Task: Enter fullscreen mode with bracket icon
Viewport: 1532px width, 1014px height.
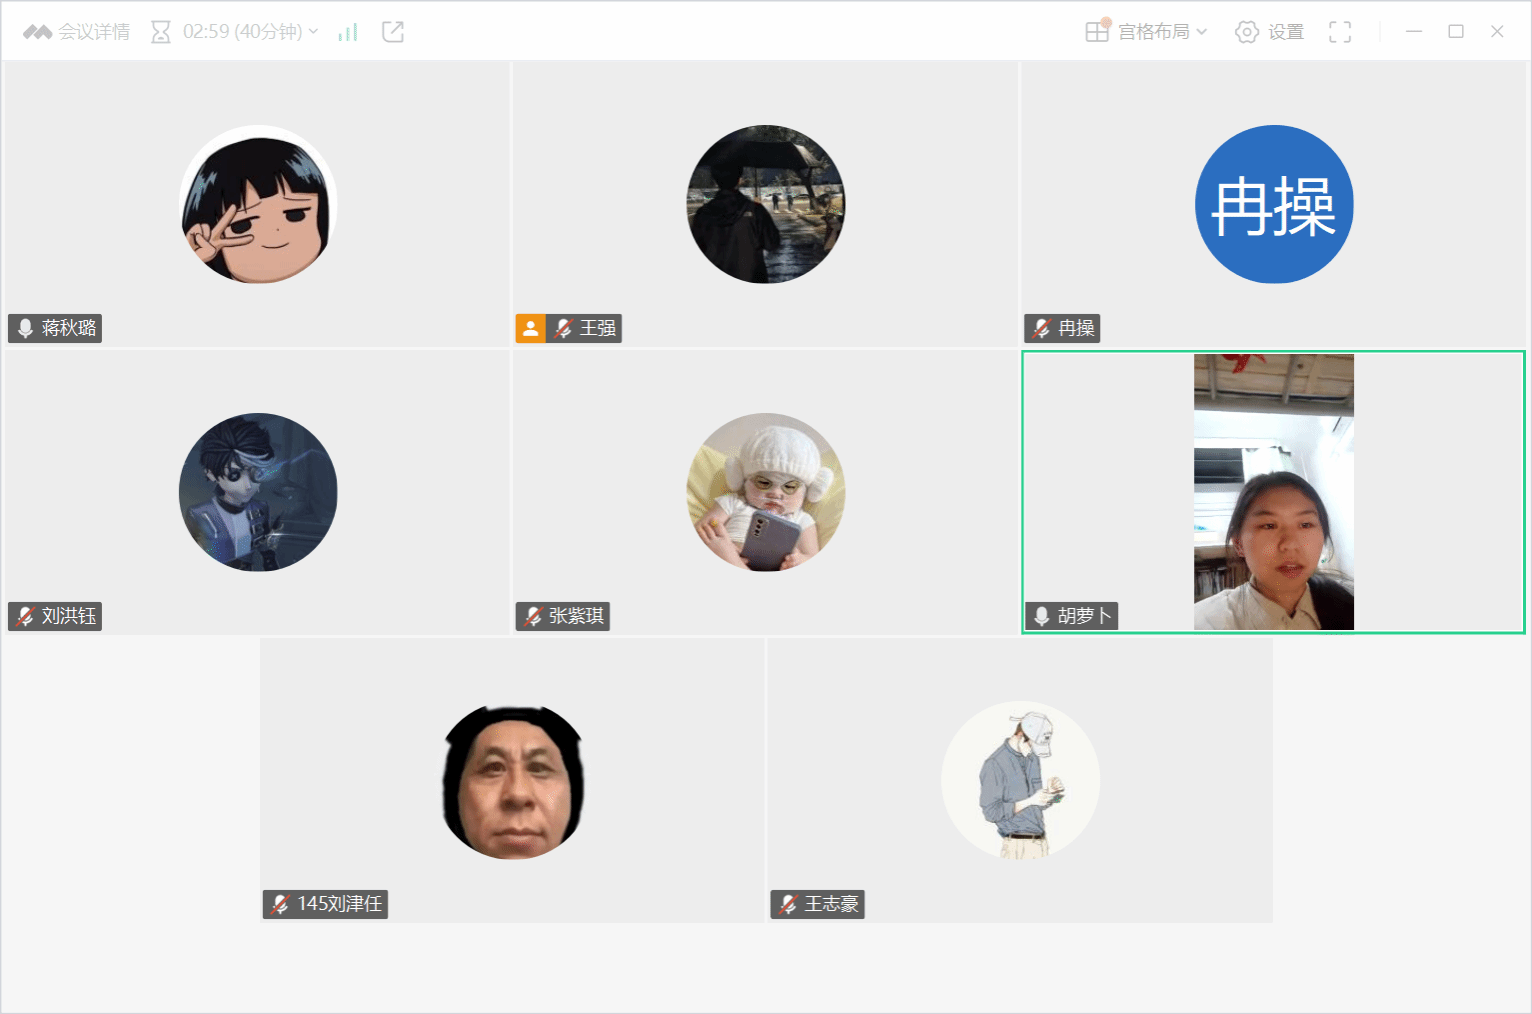Action: coord(1340,32)
